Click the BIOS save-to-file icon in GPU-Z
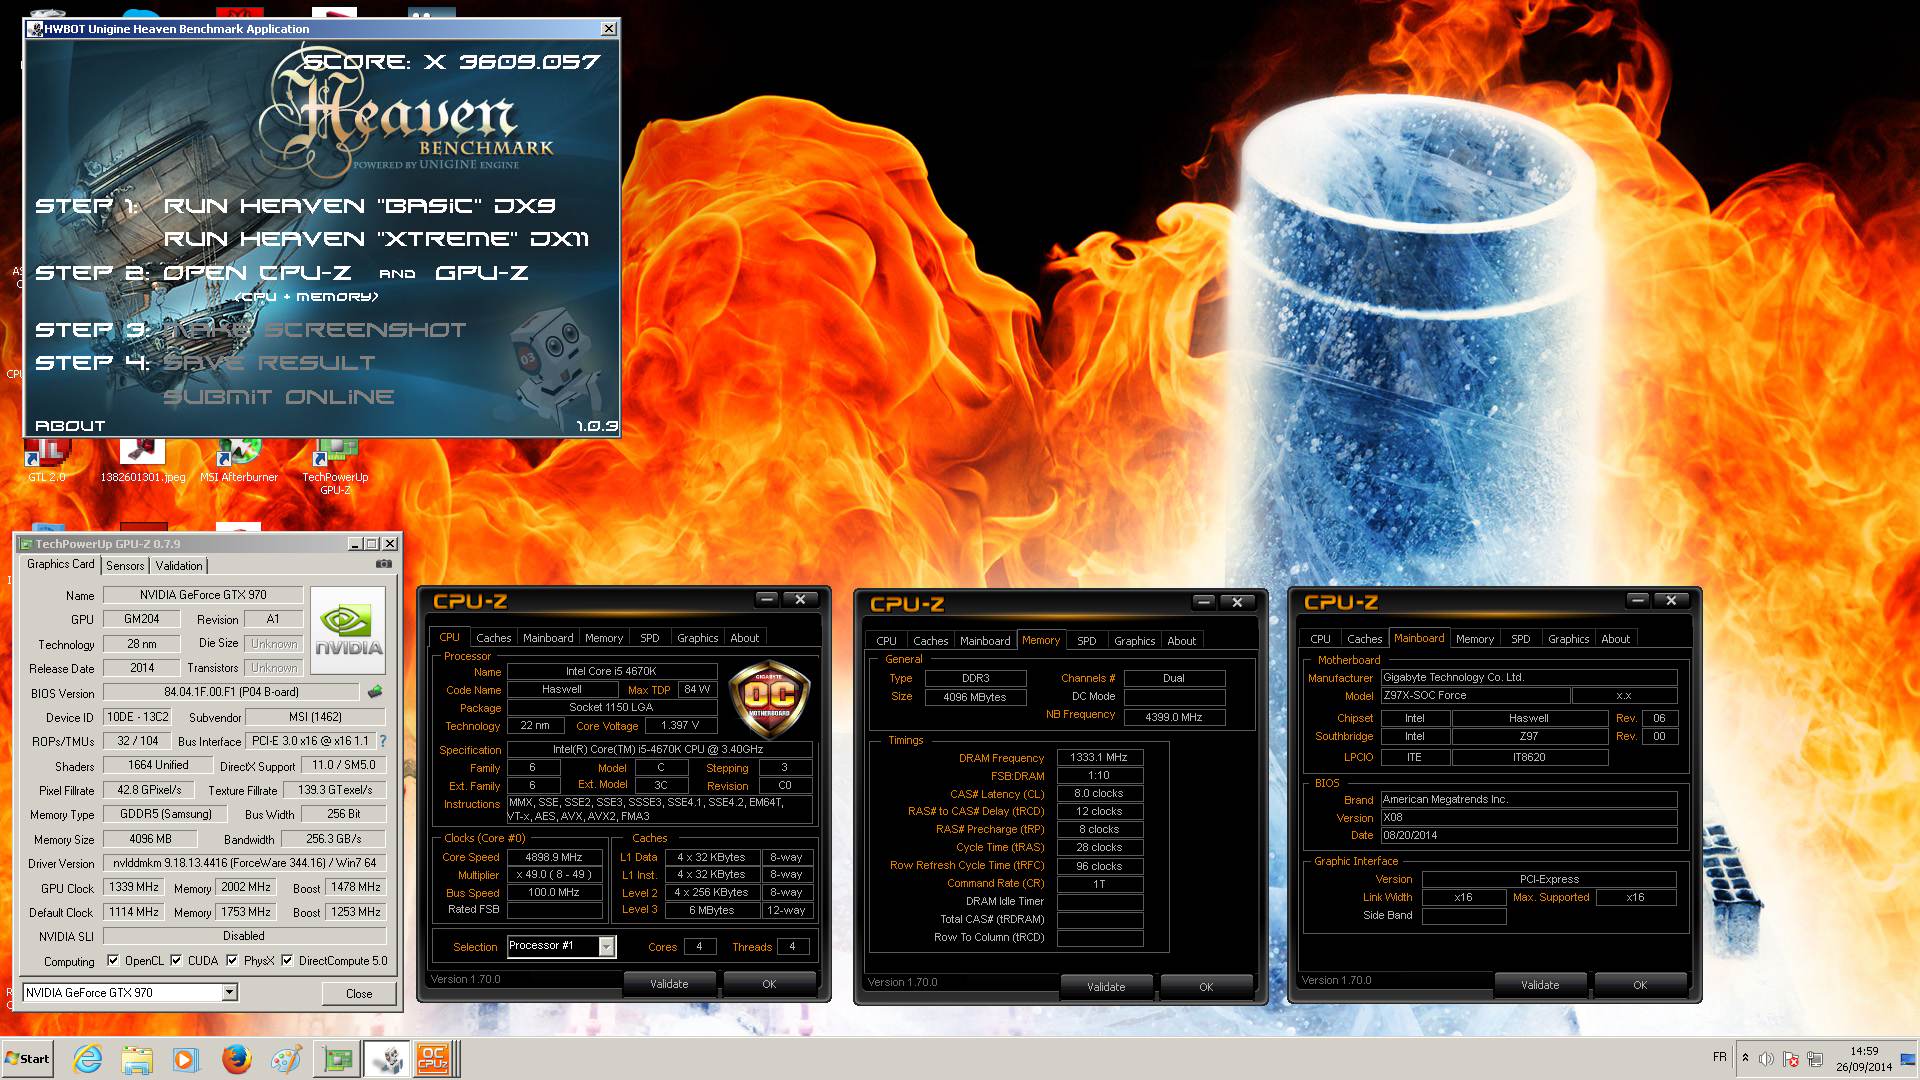Screen dimensions: 1920x1080 [375, 692]
